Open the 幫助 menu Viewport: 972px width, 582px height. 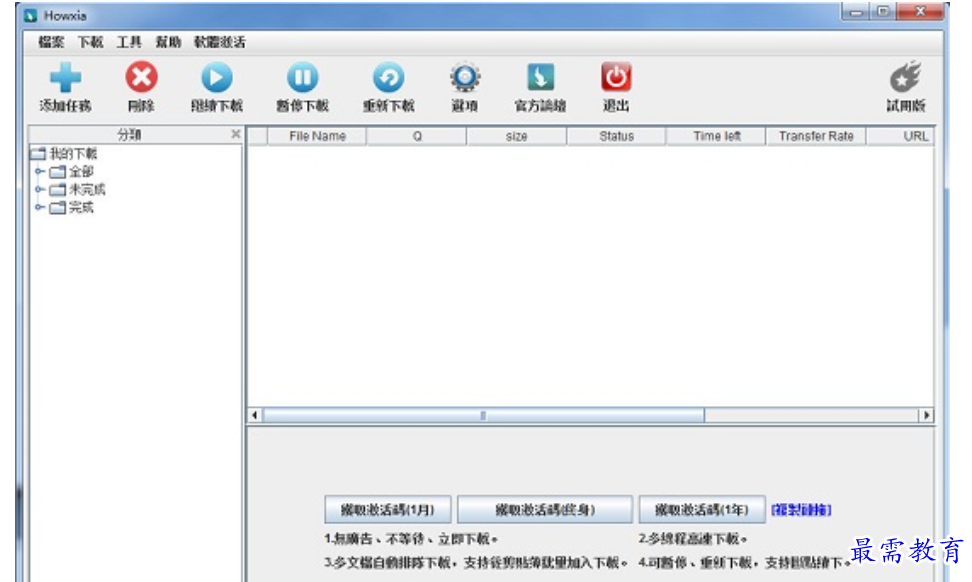pos(168,42)
